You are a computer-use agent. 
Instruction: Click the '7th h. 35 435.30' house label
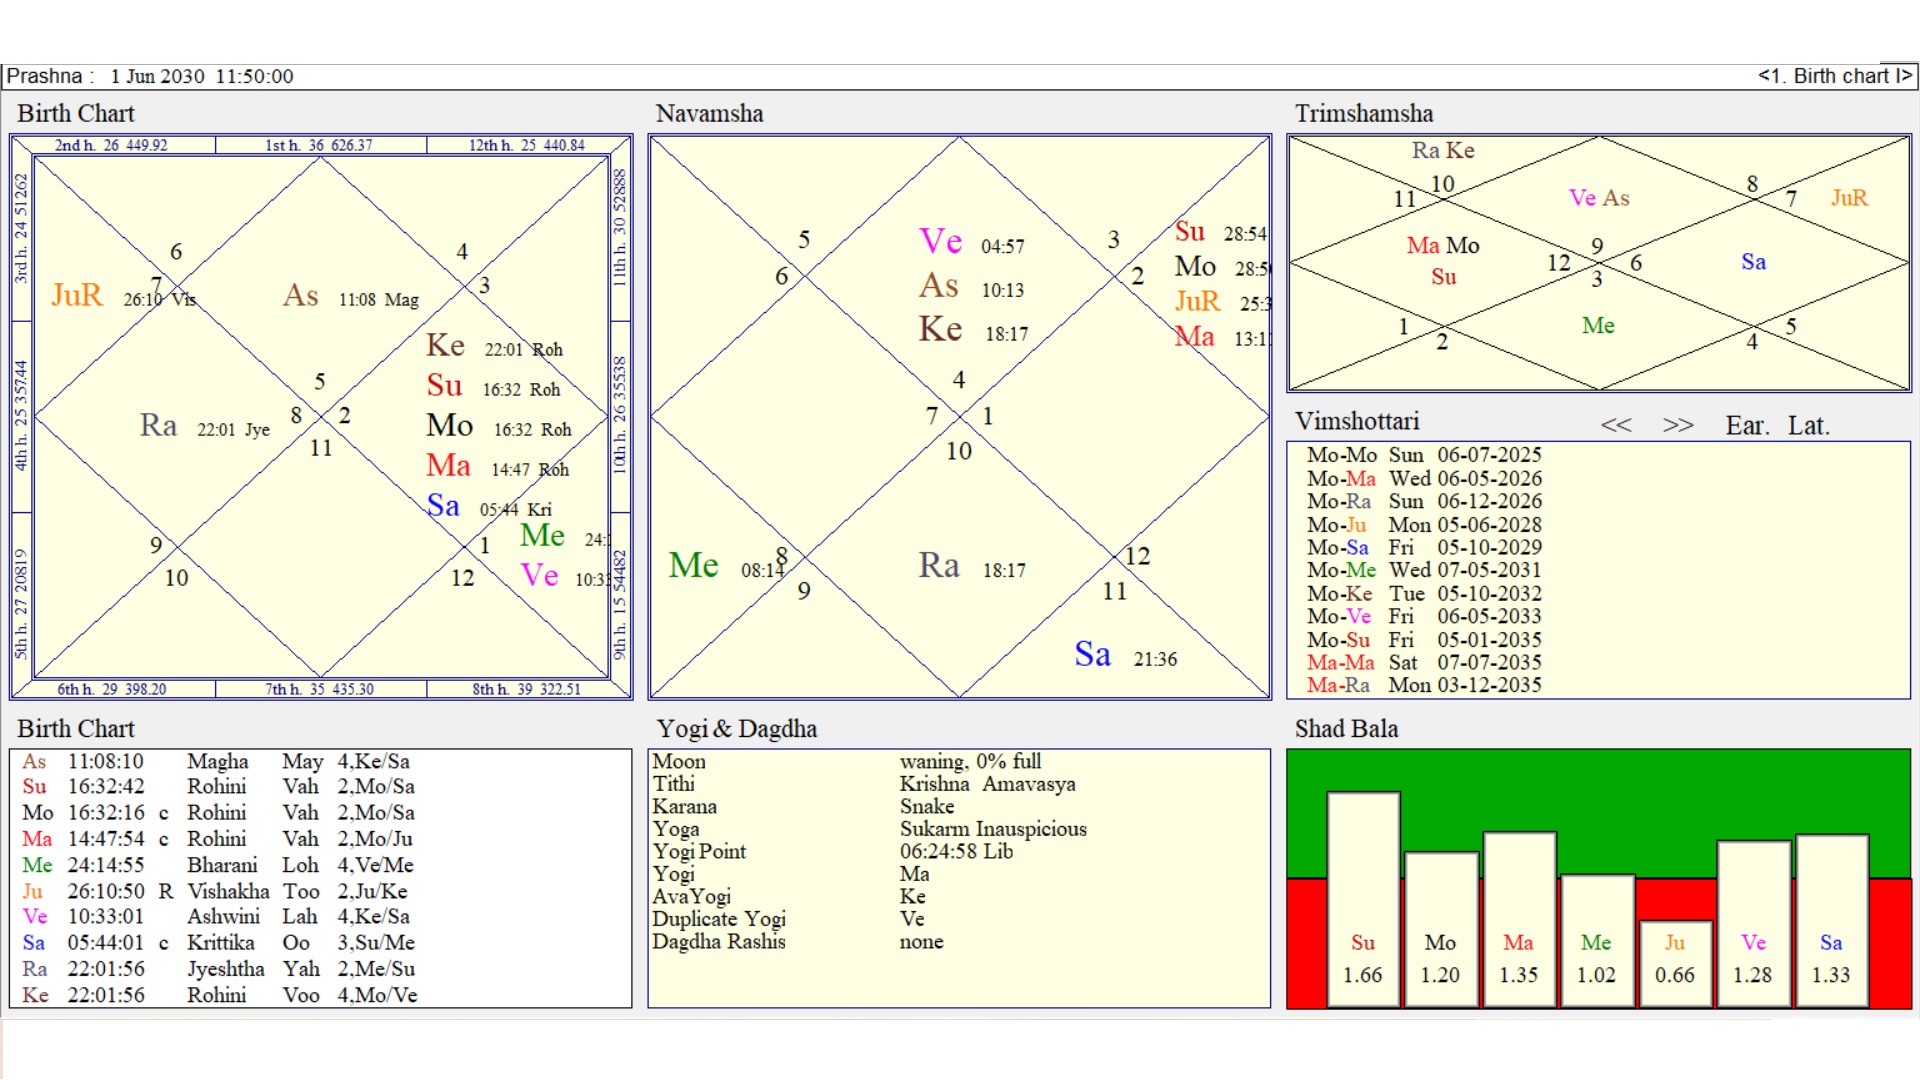click(320, 689)
